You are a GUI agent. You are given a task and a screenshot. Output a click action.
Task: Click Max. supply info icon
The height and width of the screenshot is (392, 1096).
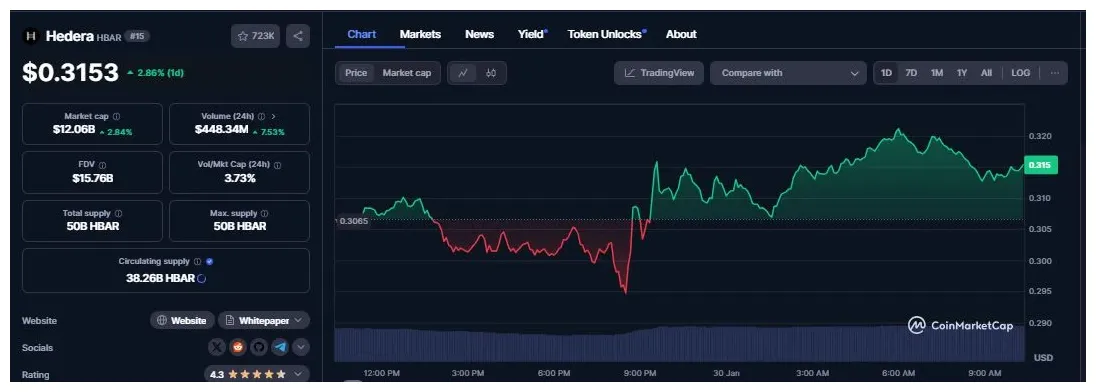pos(264,213)
